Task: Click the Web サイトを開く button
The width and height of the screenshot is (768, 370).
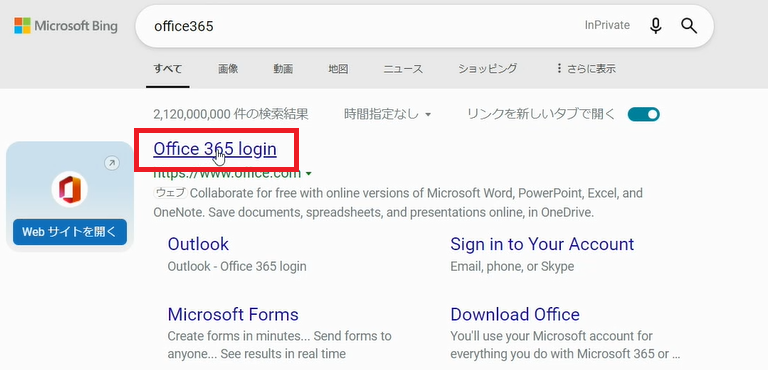Action: point(70,232)
